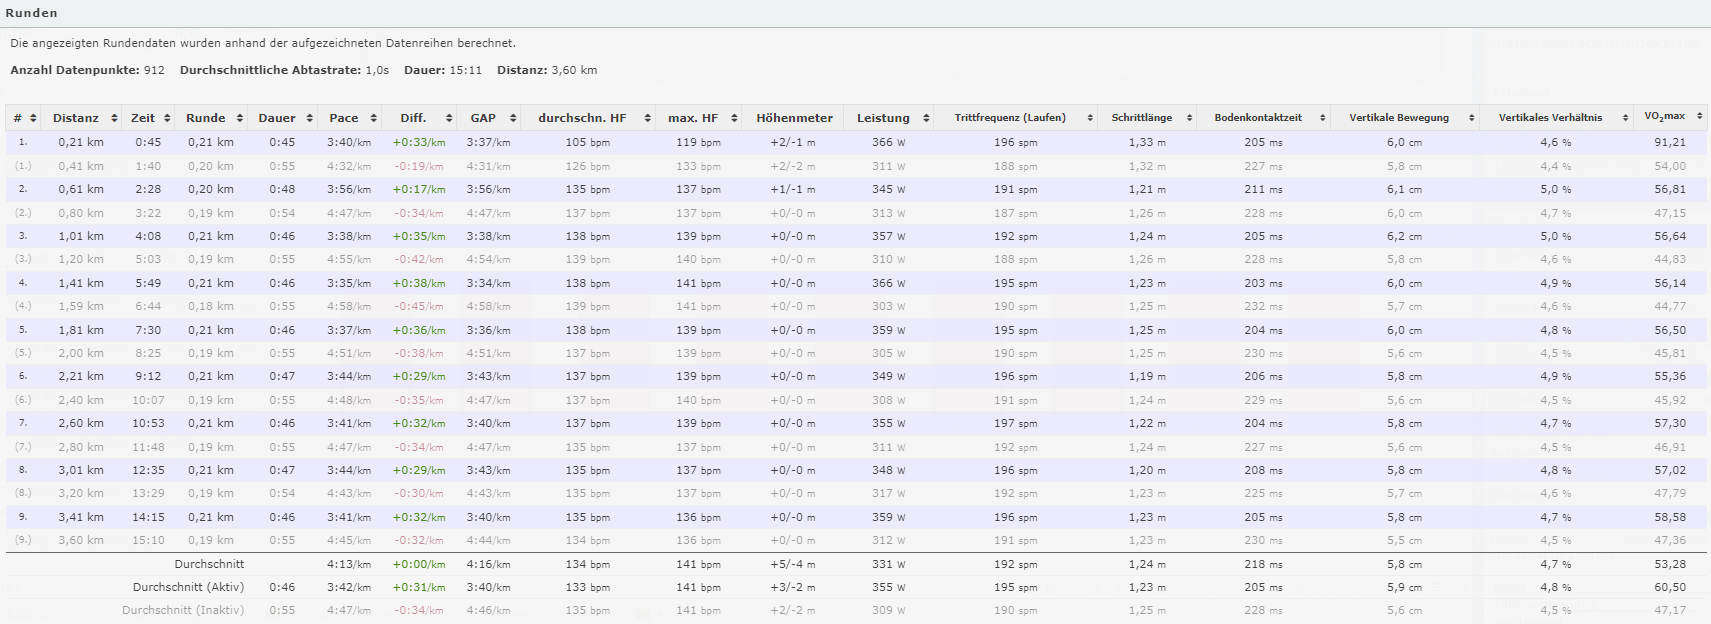Click the sort icon beside Leistung
This screenshot has height=624, width=1711.
(x=926, y=118)
